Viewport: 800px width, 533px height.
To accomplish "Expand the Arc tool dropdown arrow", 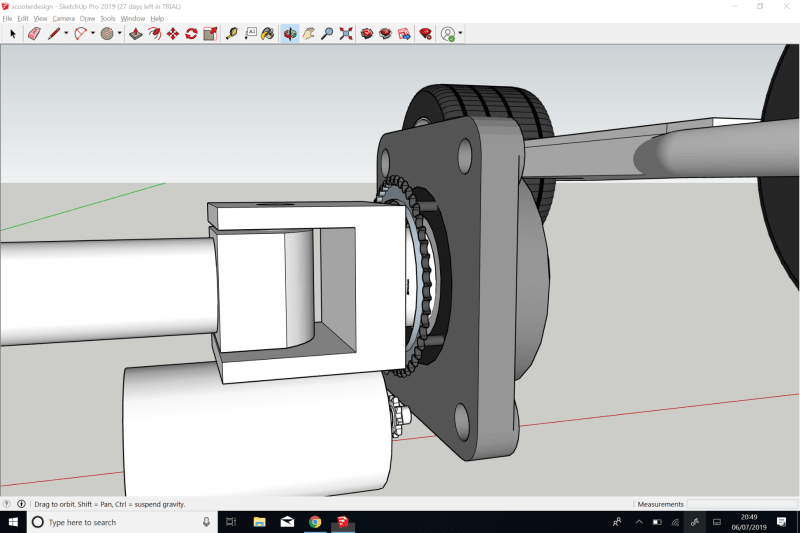I will click(x=93, y=34).
